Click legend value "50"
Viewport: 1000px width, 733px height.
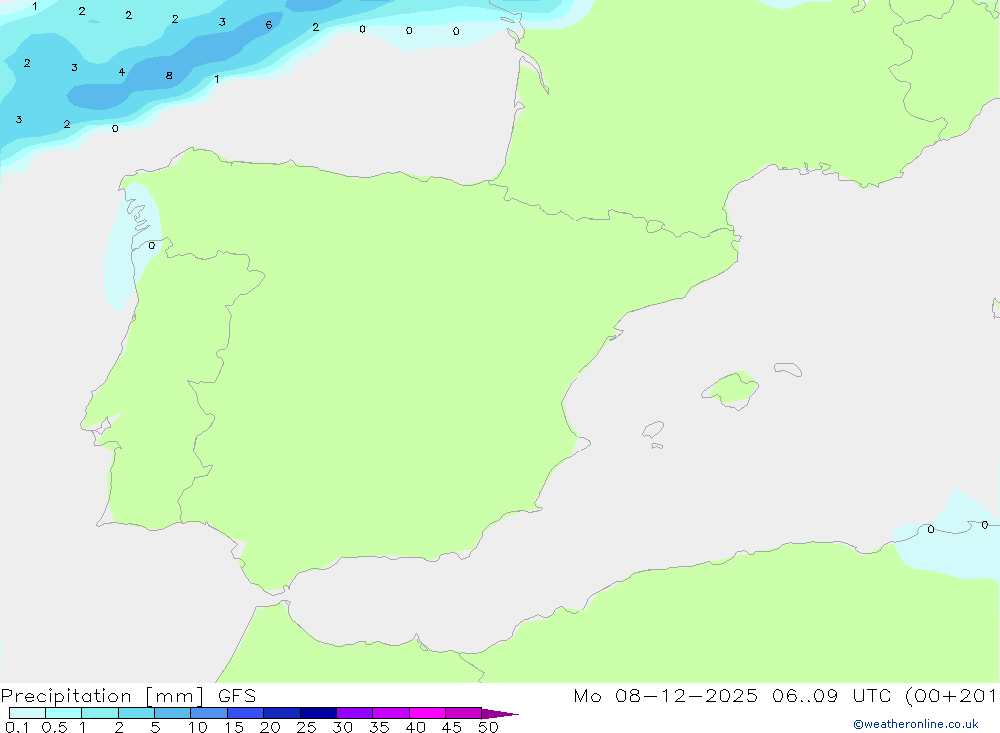(488, 727)
